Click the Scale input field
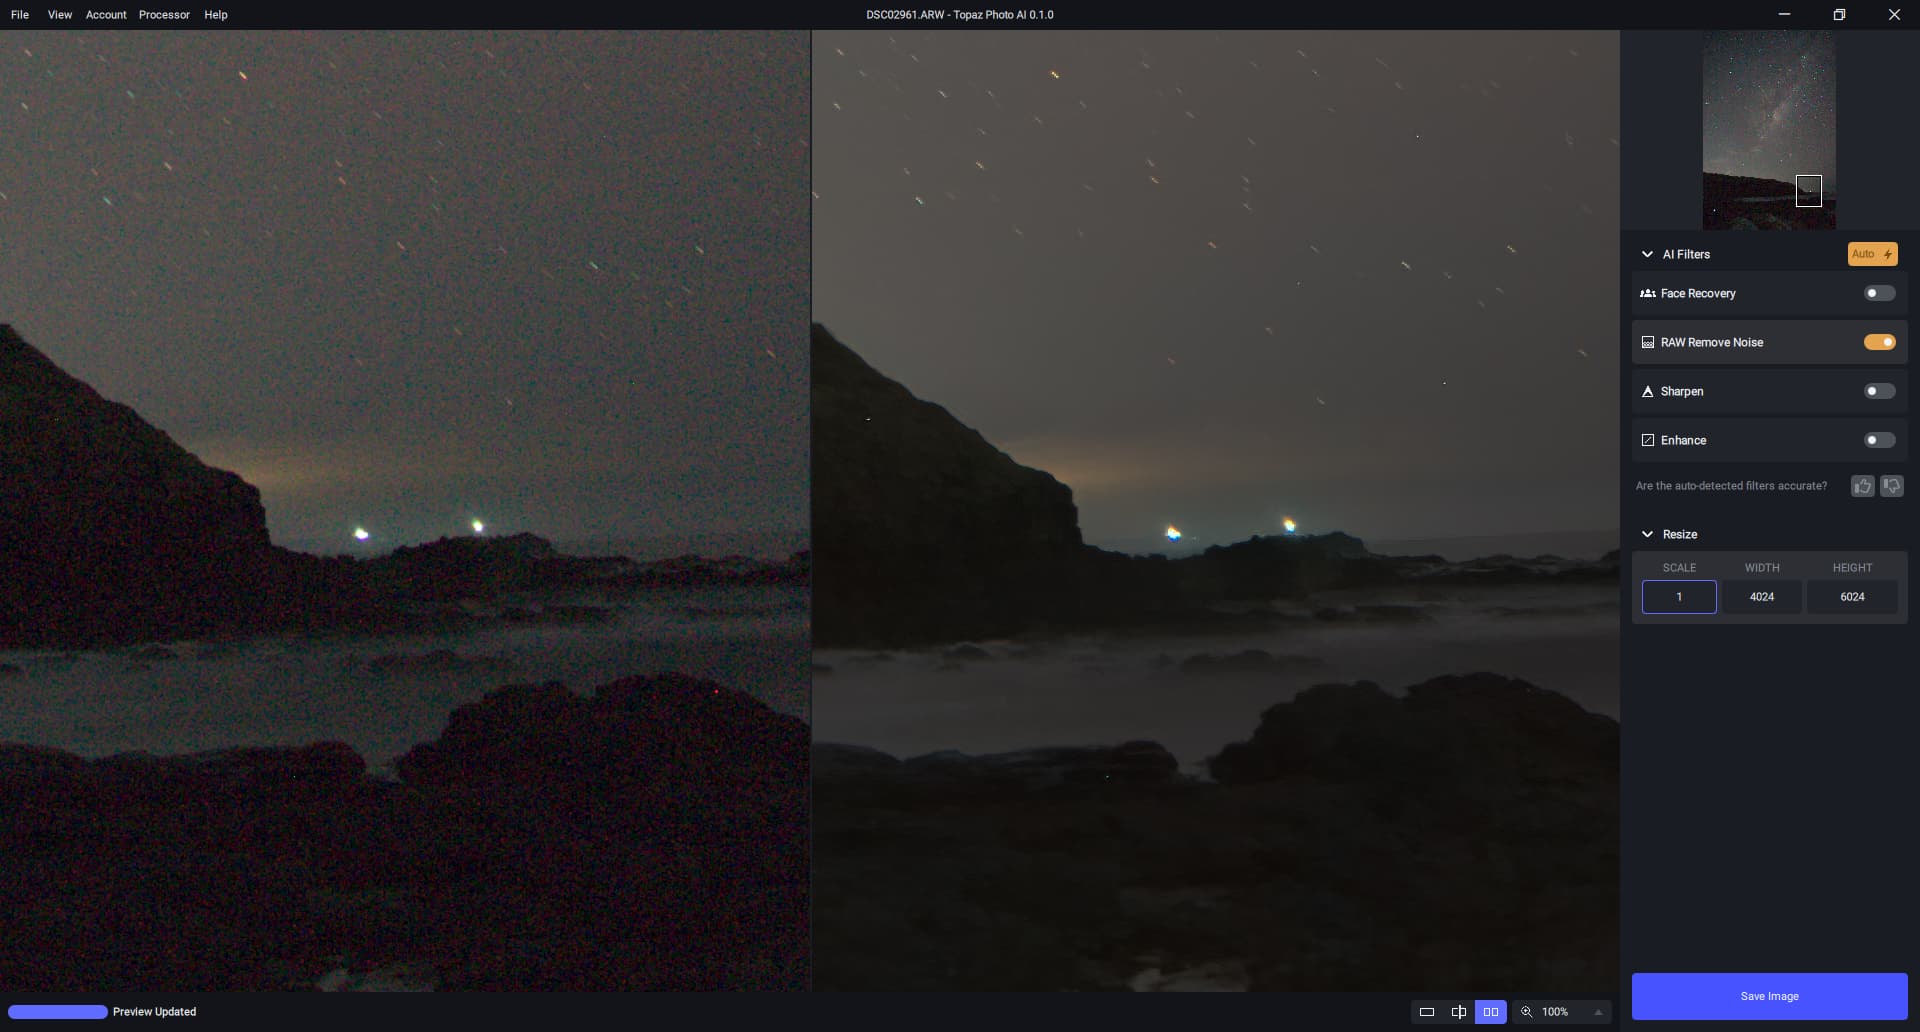Viewport: 1920px width, 1032px height. click(x=1679, y=597)
